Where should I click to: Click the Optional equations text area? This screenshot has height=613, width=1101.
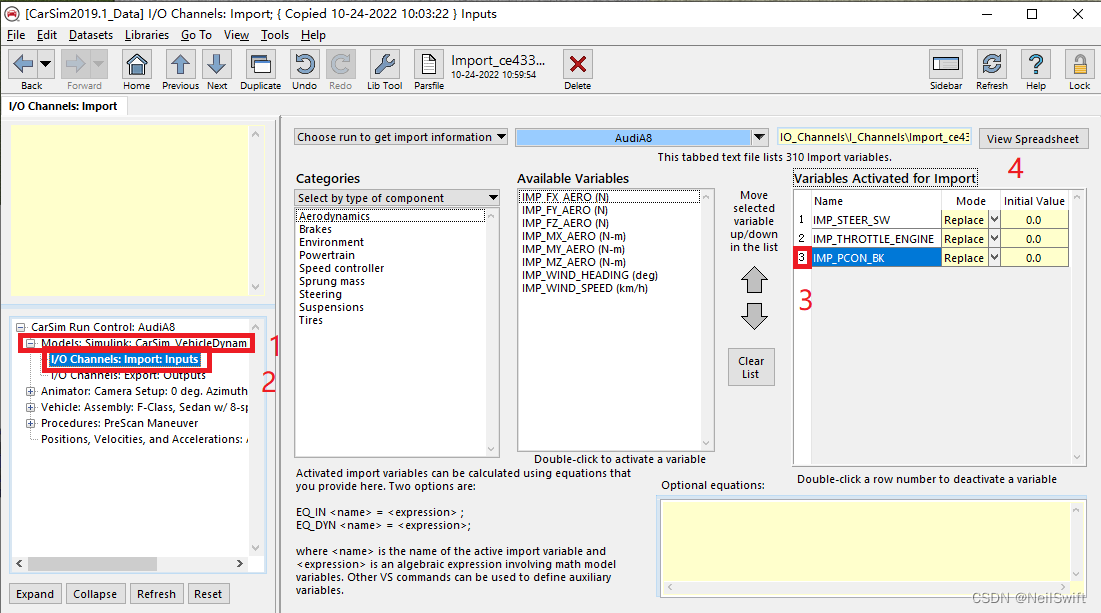click(865, 541)
